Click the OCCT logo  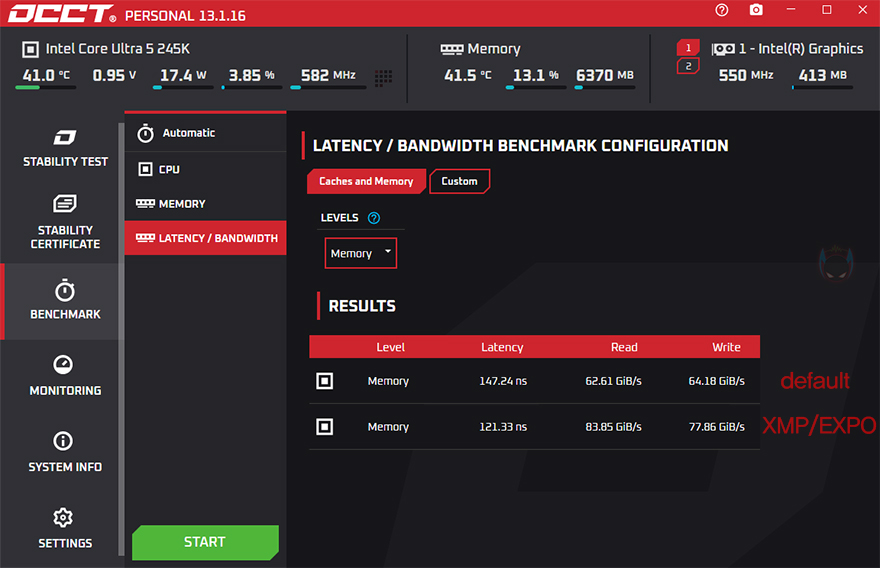(62, 13)
